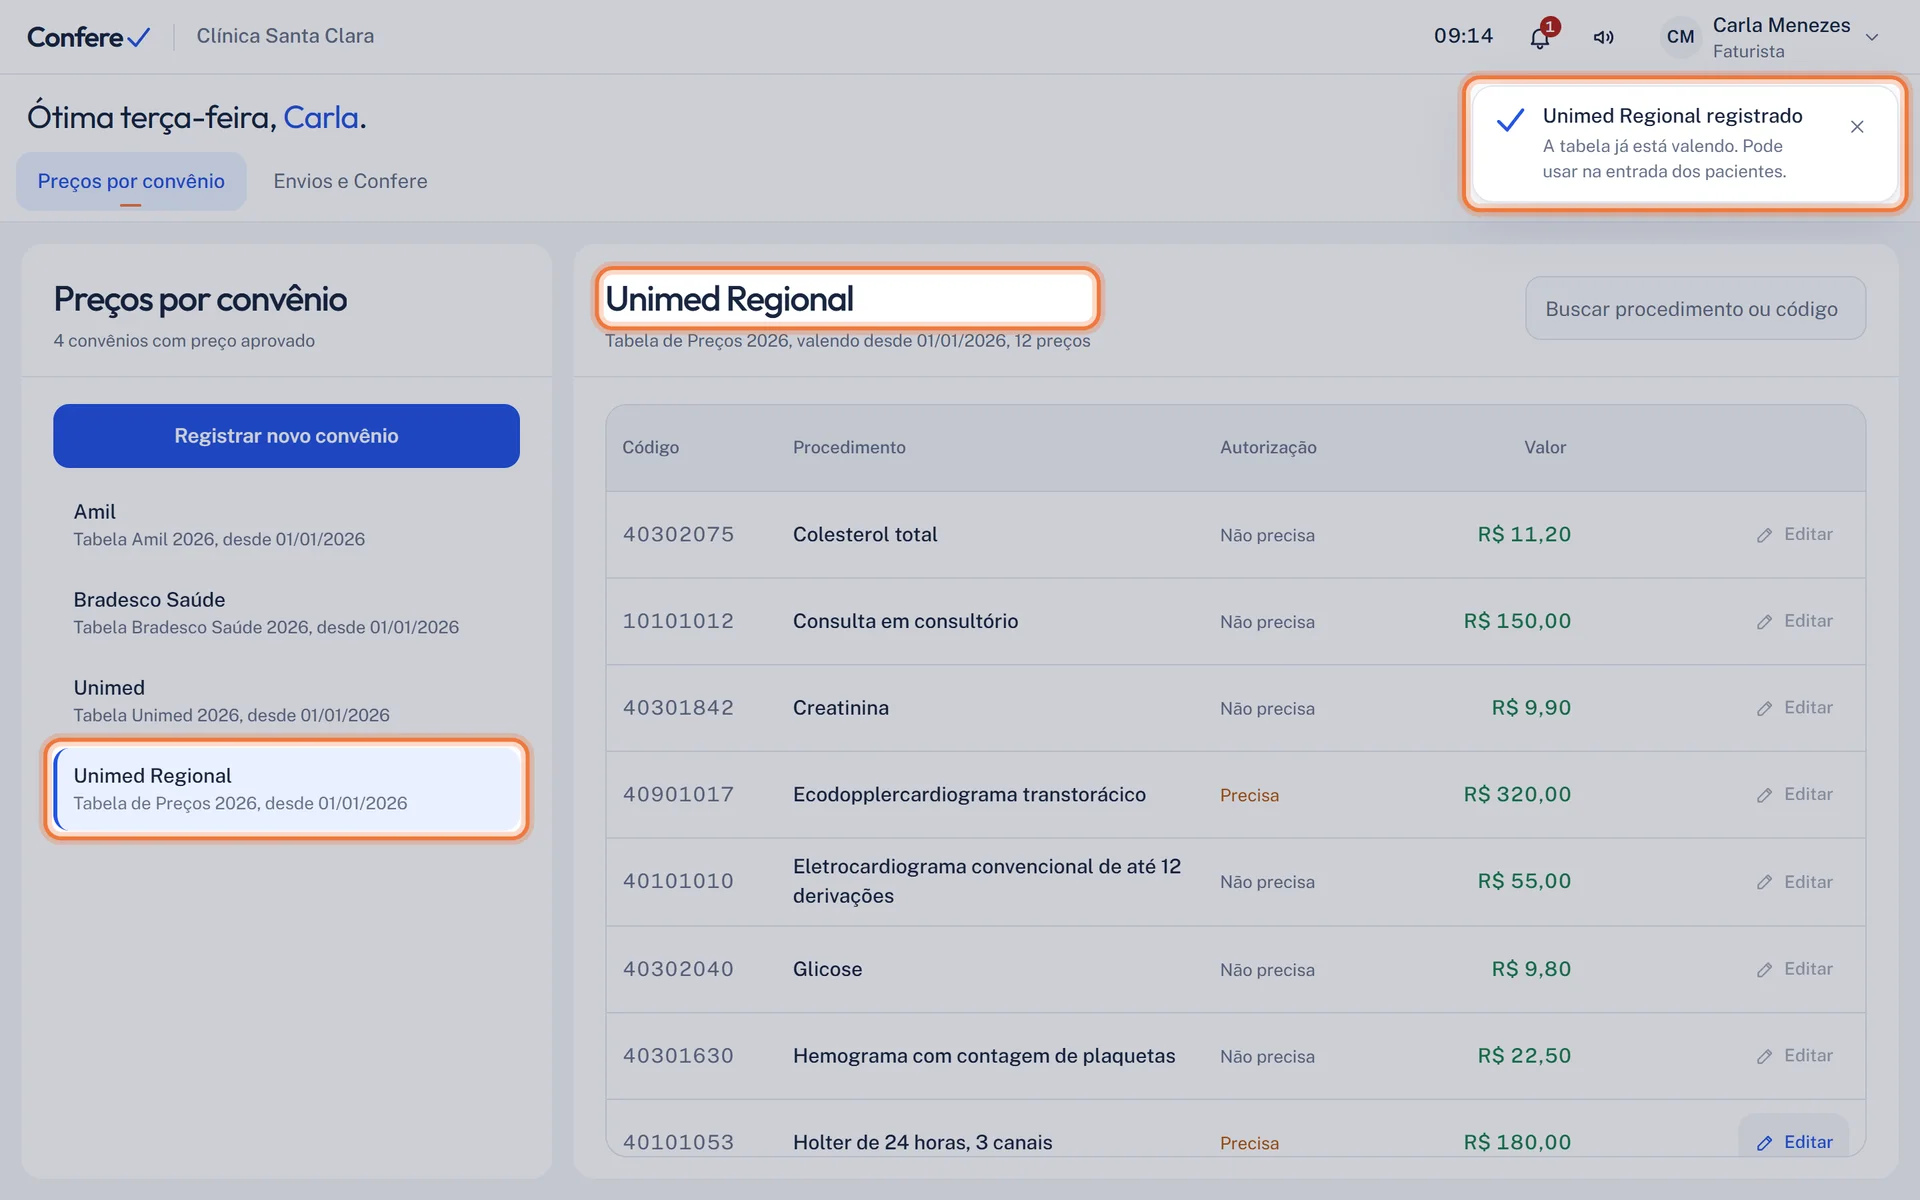
Task: Toggle the sound speaker icon
Action: (1603, 38)
